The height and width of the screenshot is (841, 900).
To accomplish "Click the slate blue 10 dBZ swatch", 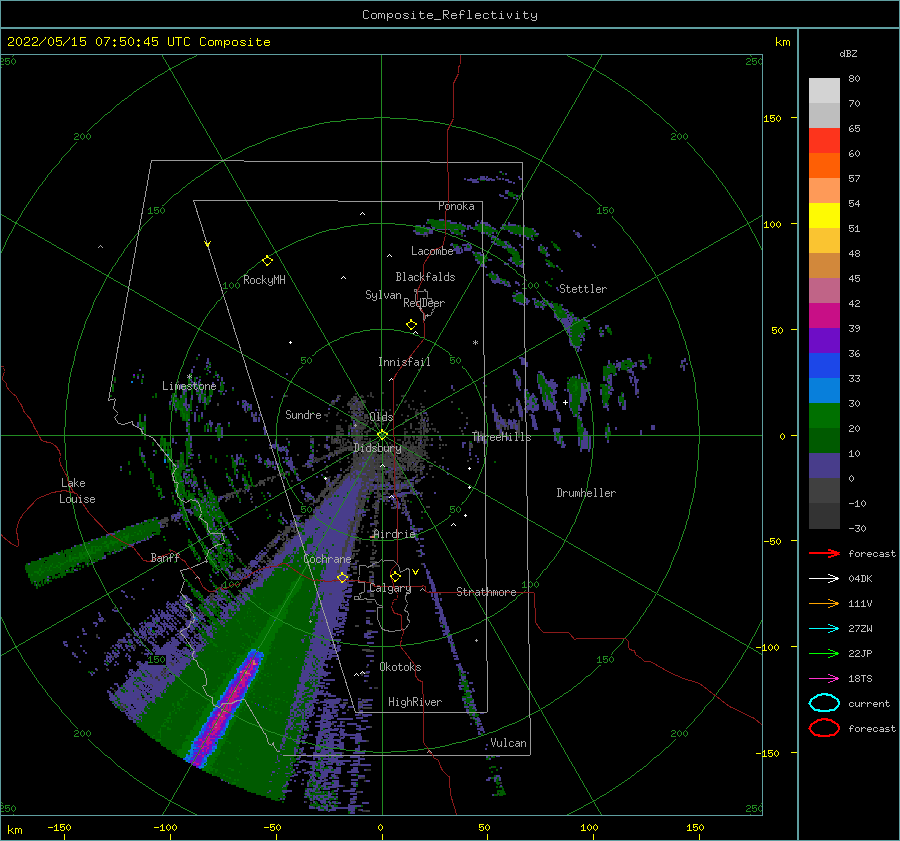I will (824, 465).
